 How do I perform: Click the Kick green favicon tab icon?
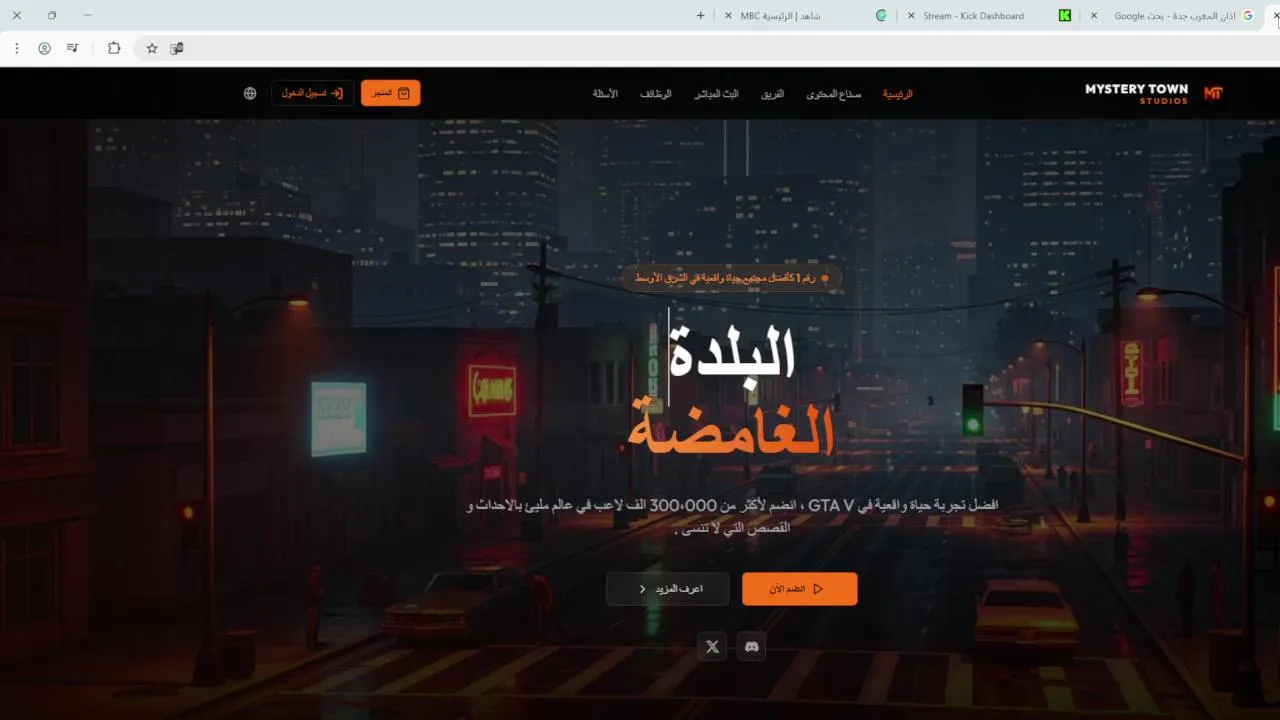1066,16
